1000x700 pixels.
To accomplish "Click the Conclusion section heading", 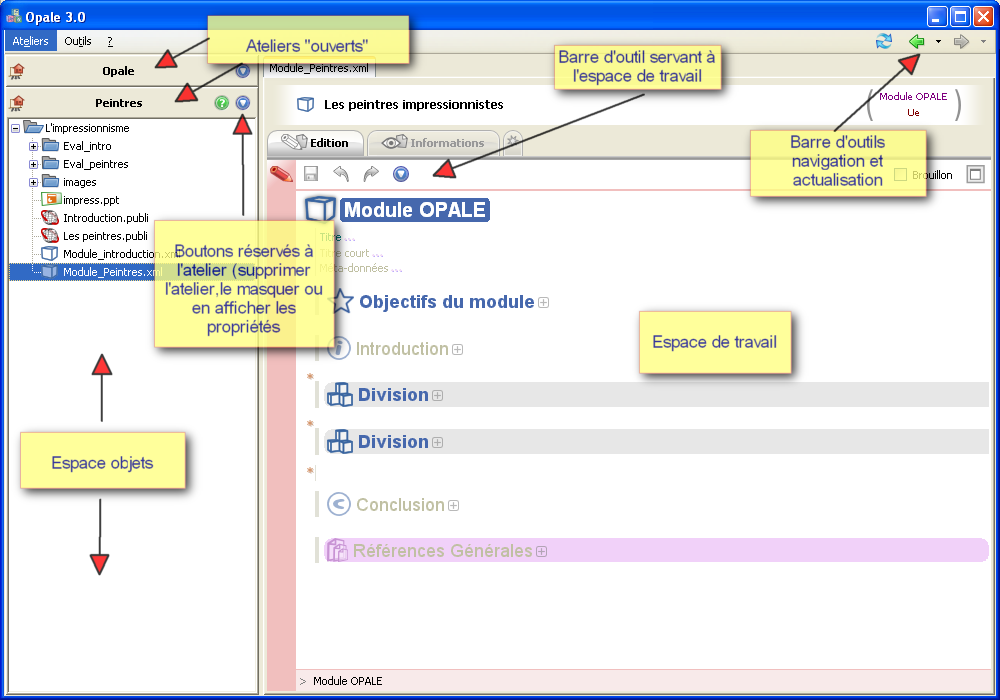I will (399, 505).
